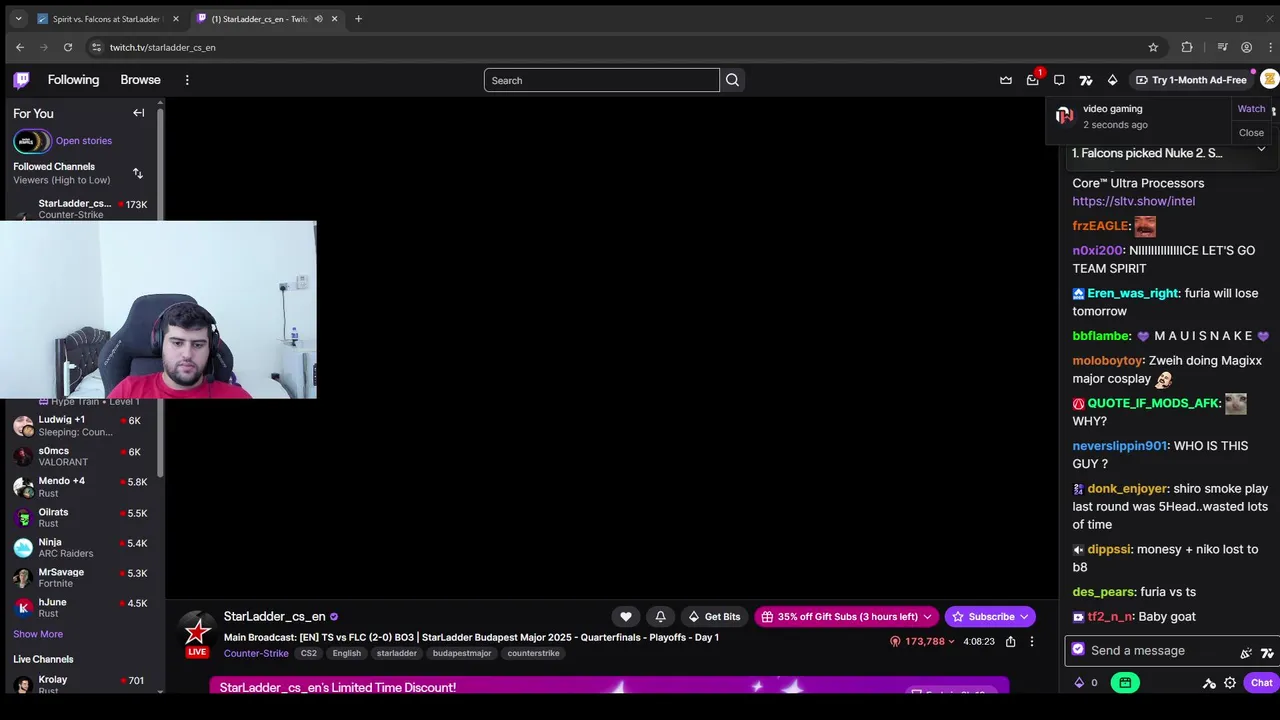Viewport: 1280px width, 720px height.
Task: Open s0mcs VALORANT channel in sidebar
Action: pos(80,456)
